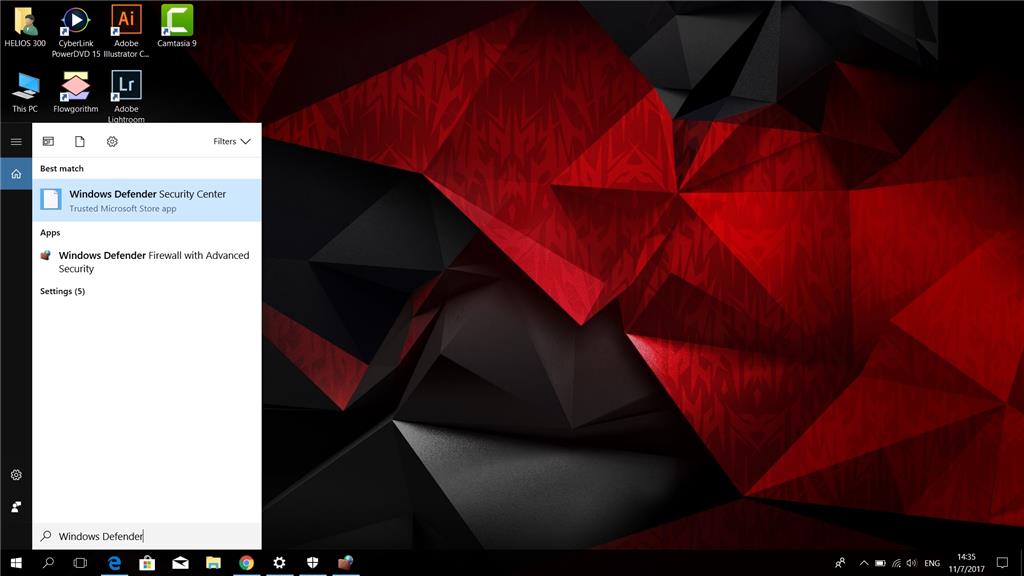
Task: Open Windows Defender Security Center result
Action: click(x=147, y=200)
